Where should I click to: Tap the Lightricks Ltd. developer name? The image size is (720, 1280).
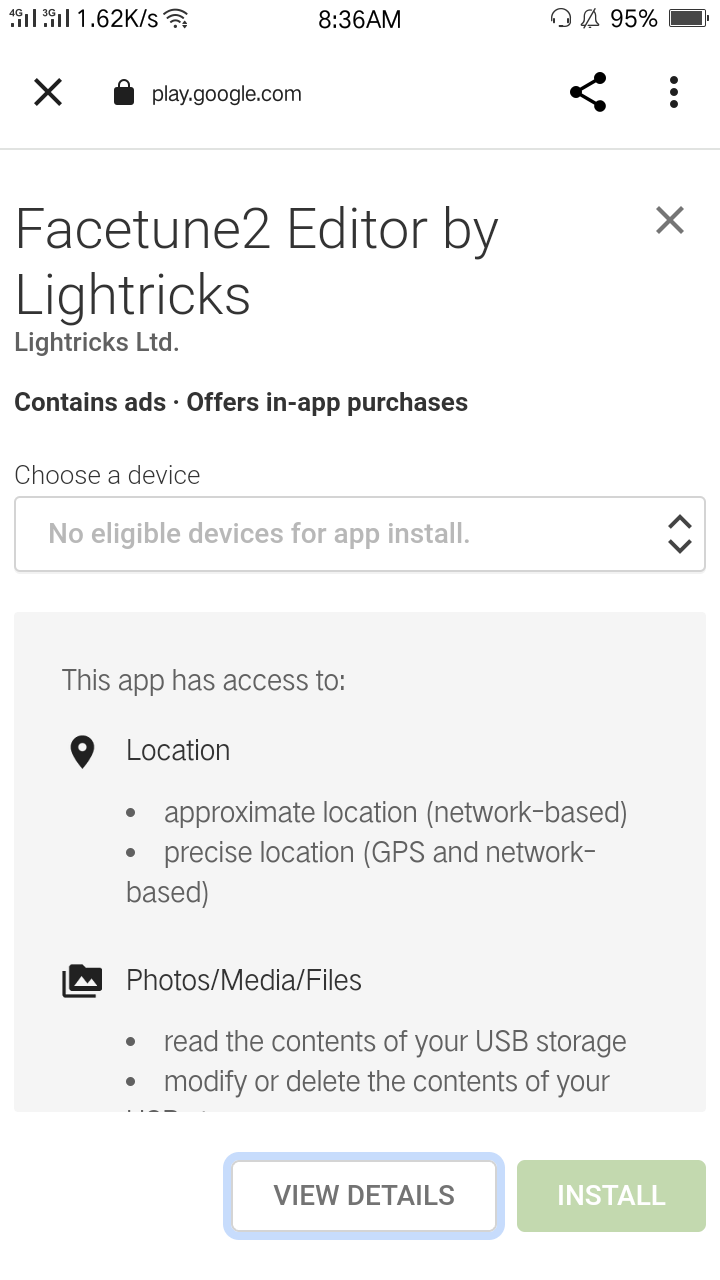point(97,342)
